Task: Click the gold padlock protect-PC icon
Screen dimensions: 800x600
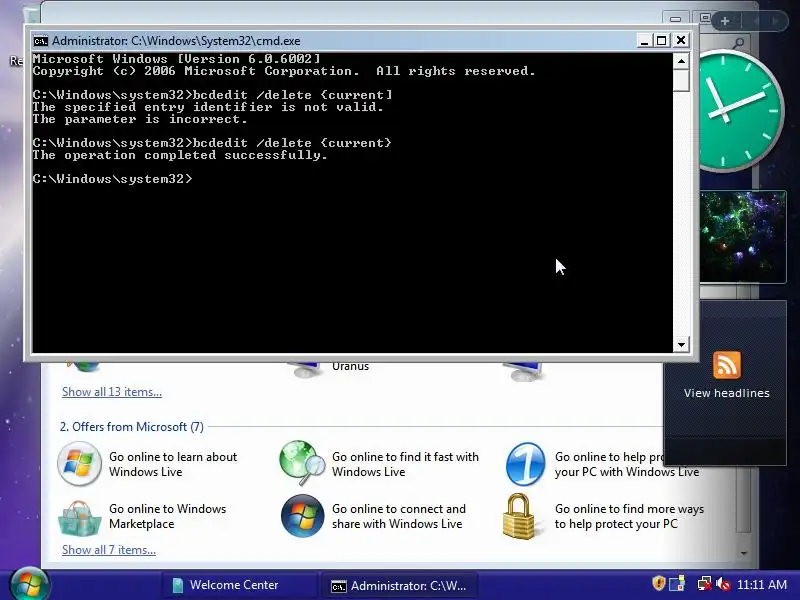Action: 519,516
